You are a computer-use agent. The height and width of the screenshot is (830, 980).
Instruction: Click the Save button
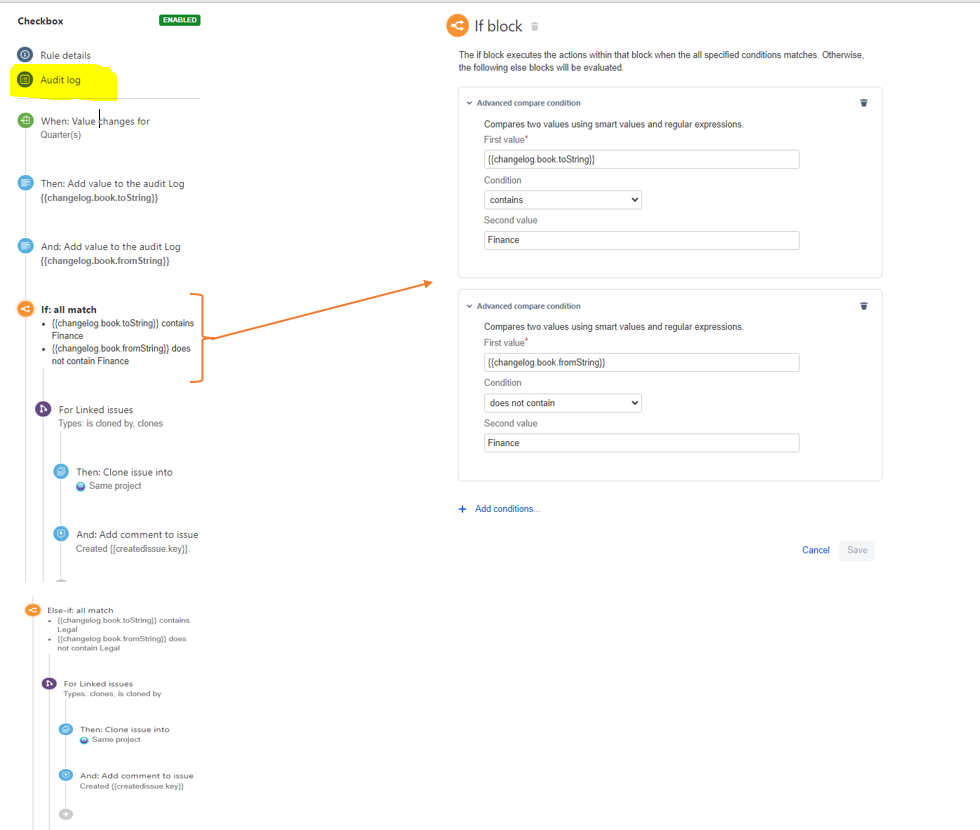[856, 550]
